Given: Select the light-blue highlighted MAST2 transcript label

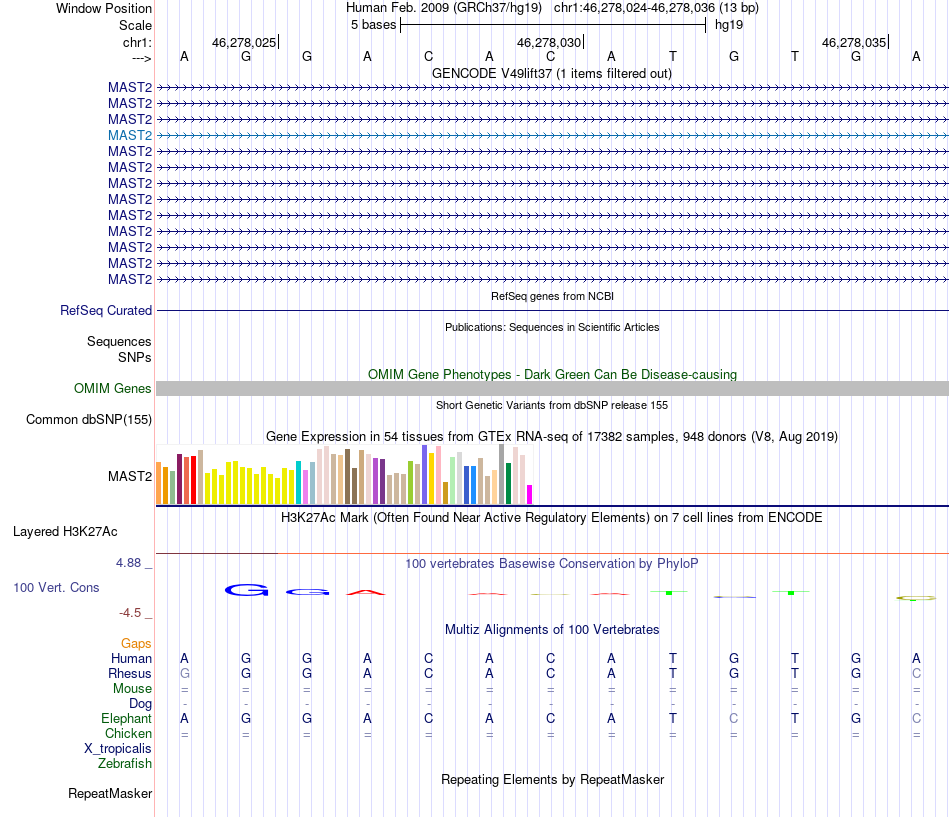Looking at the screenshot, I should (x=130, y=135).
